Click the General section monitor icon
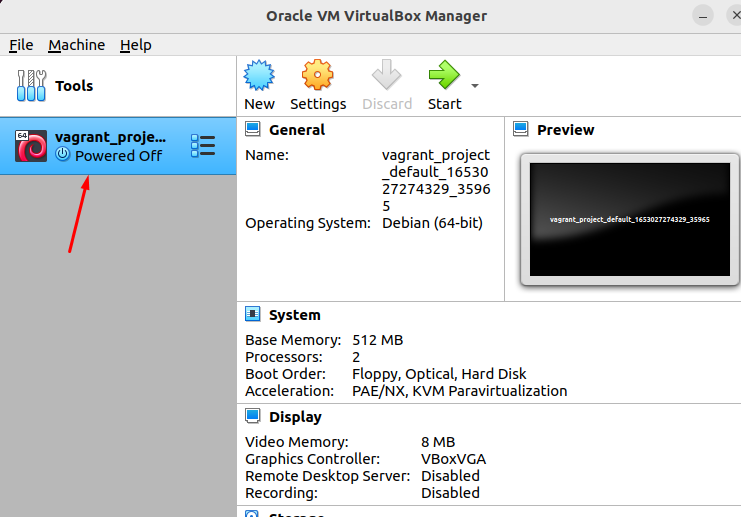The height and width of the screenshot is (517, 741). [253, 129]
